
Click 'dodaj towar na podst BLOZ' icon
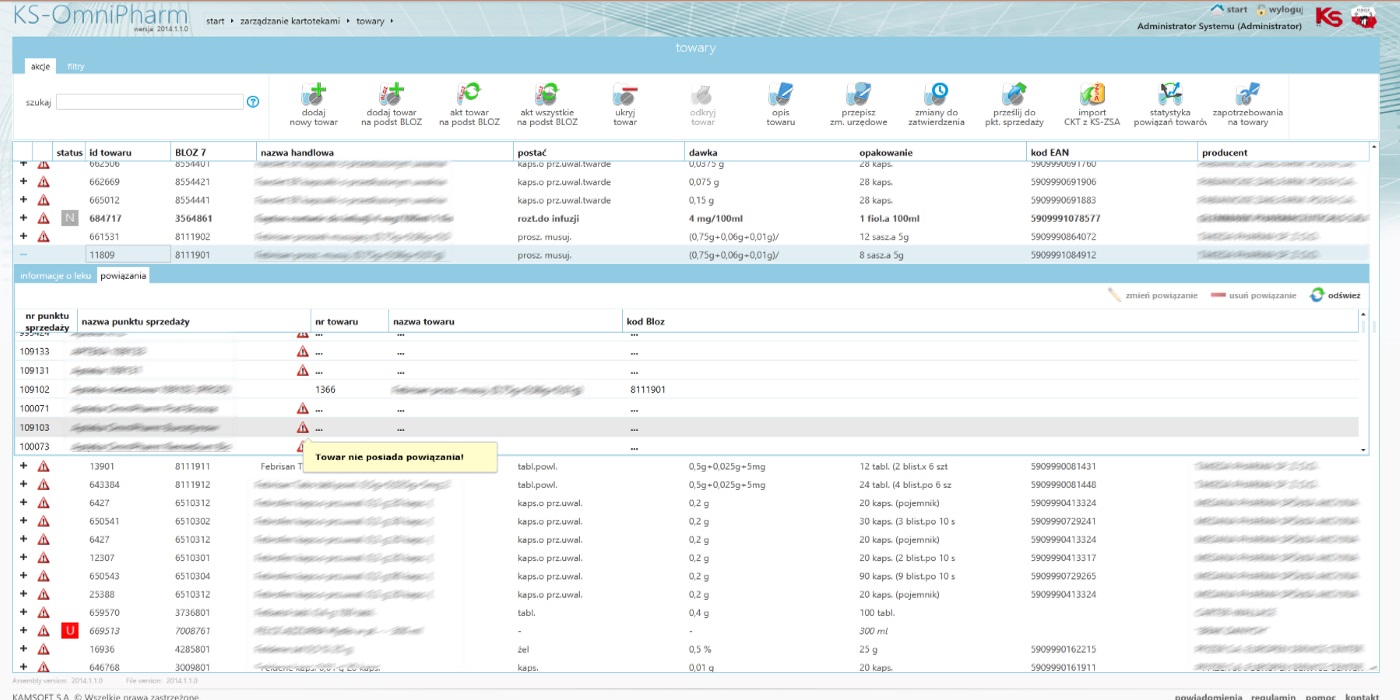[x=391, y=95]
